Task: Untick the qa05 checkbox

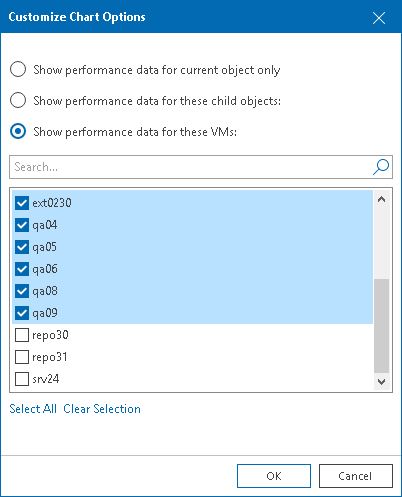Action: click(x=22, y=247)
